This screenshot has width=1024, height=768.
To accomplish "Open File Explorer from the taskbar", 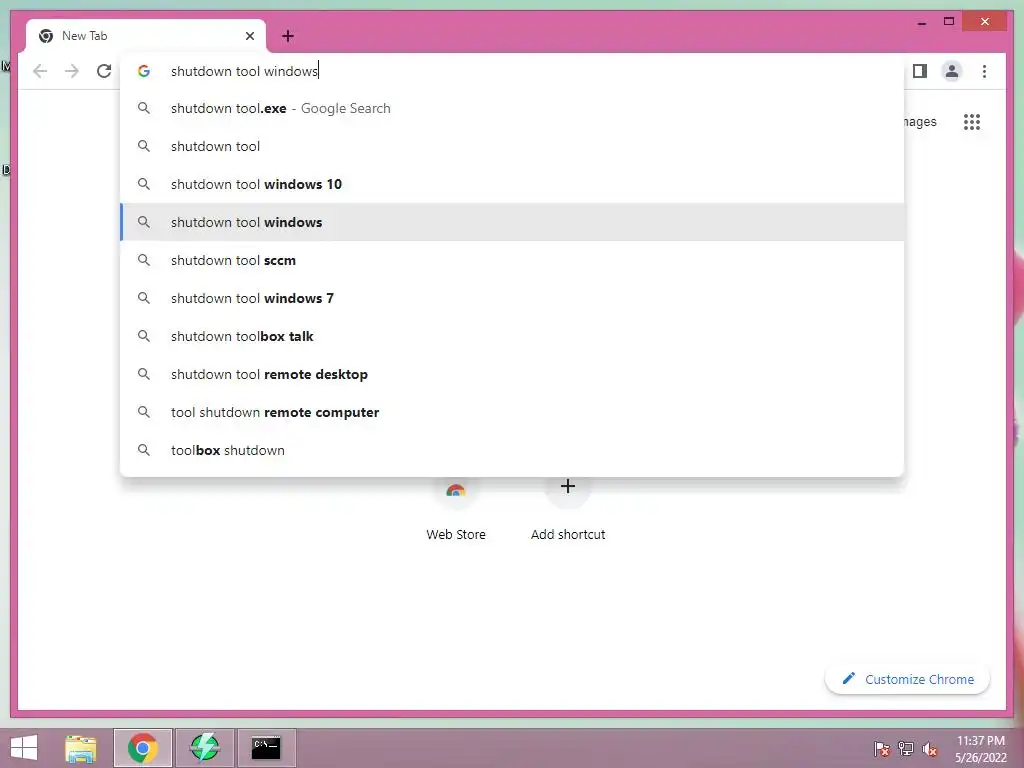I will coord(81,748).
